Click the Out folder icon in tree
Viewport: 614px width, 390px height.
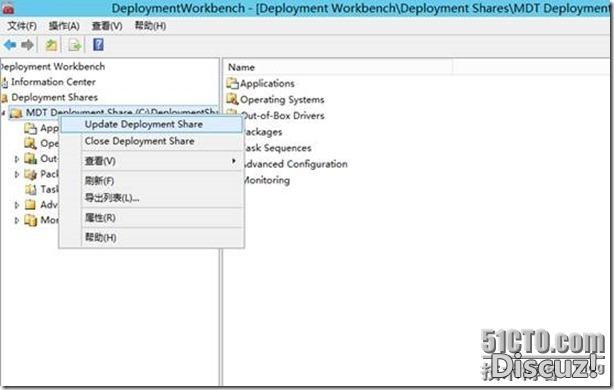(x=31, y=159)
